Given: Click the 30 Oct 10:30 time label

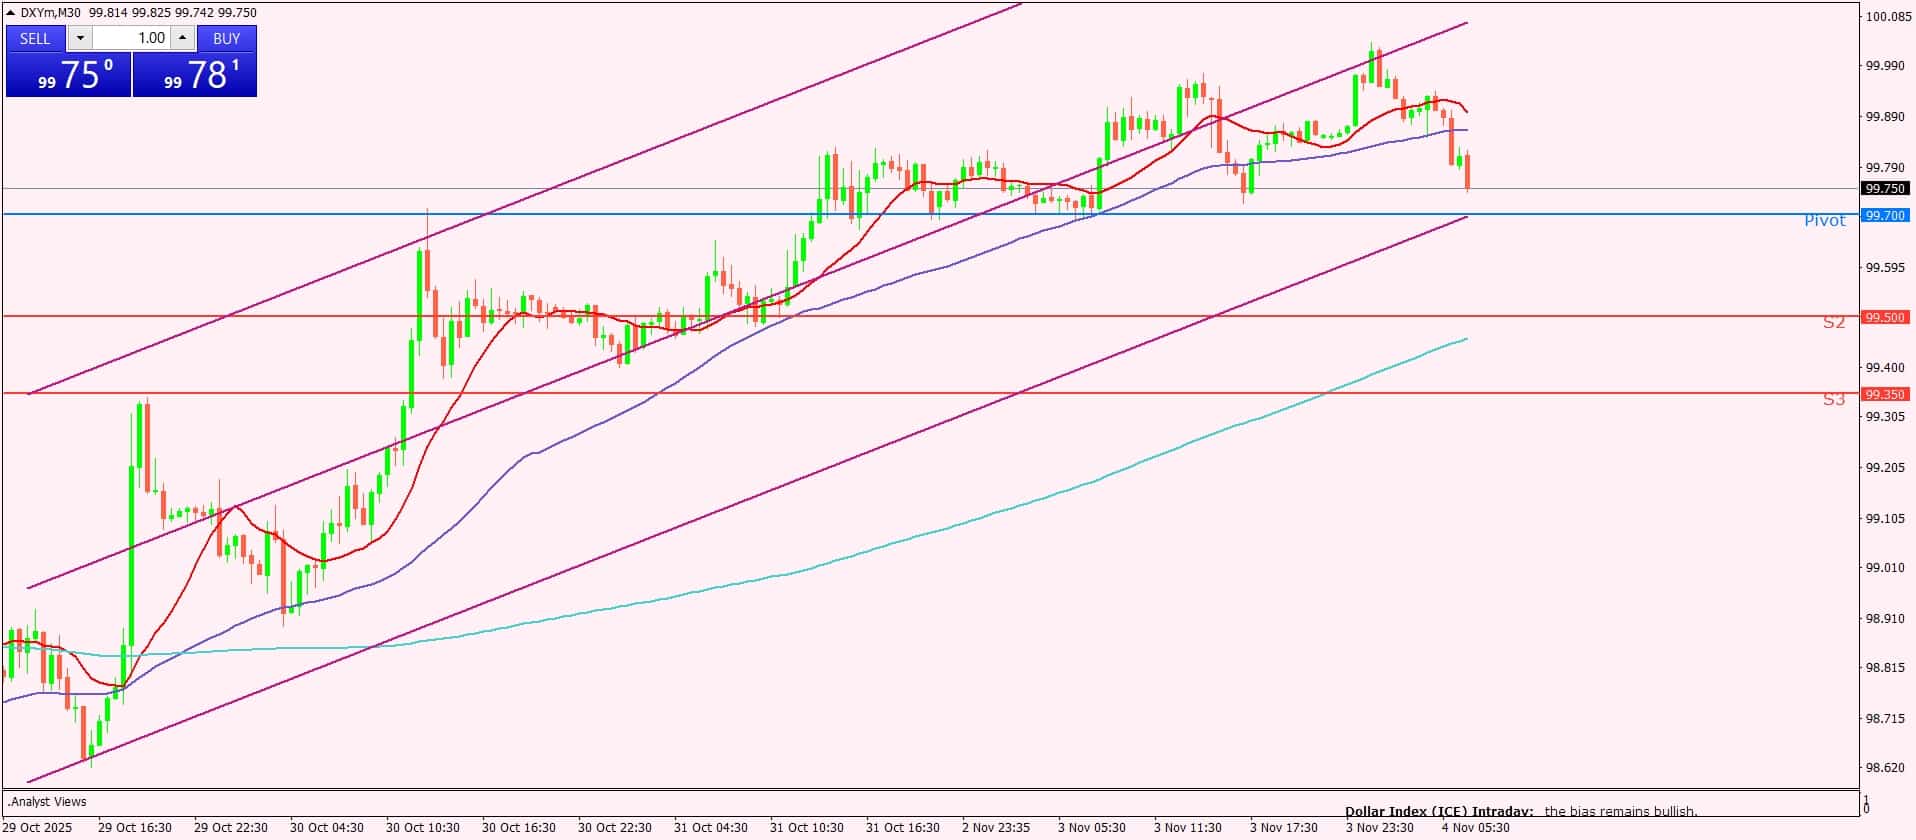Looking at the screenshot, I should tap(422, 827).
